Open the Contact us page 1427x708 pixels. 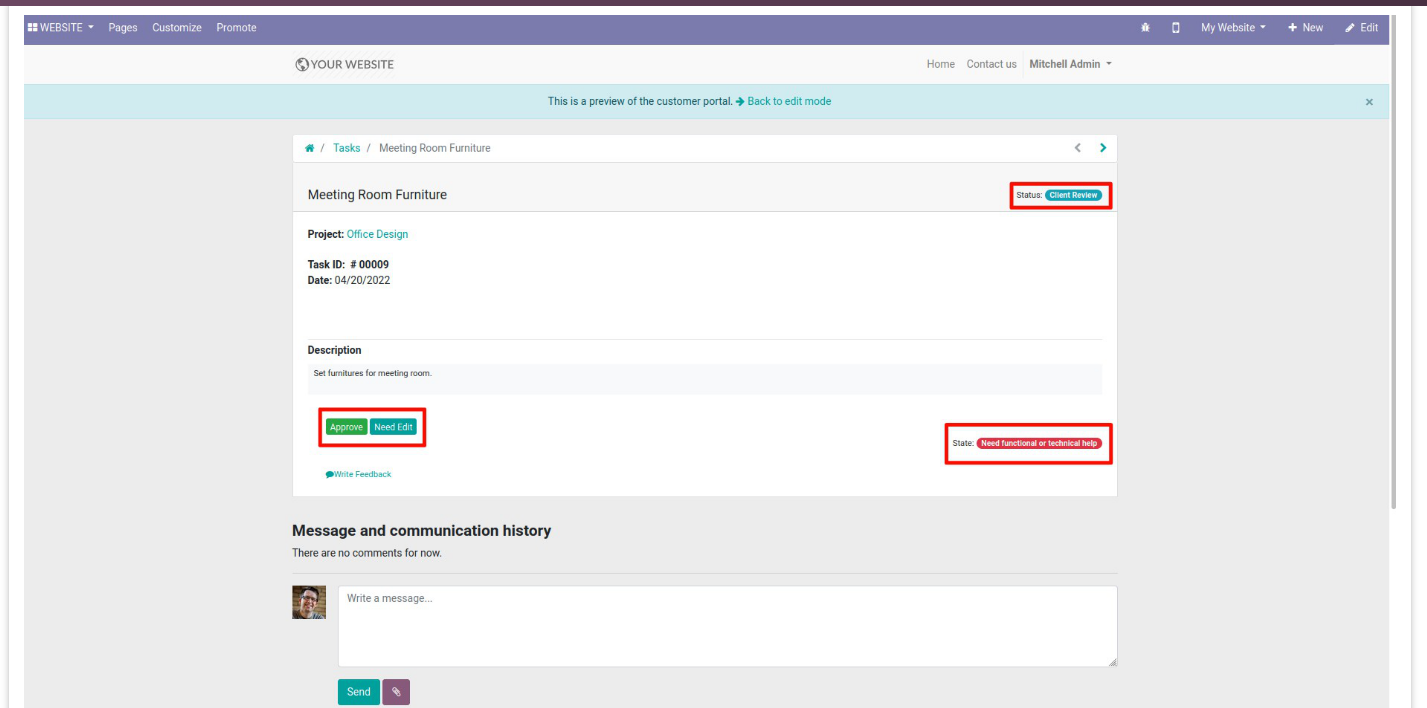991,64
